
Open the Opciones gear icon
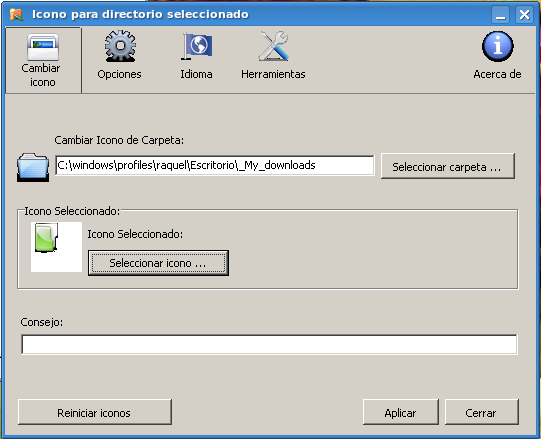click(x=120, y=46)
